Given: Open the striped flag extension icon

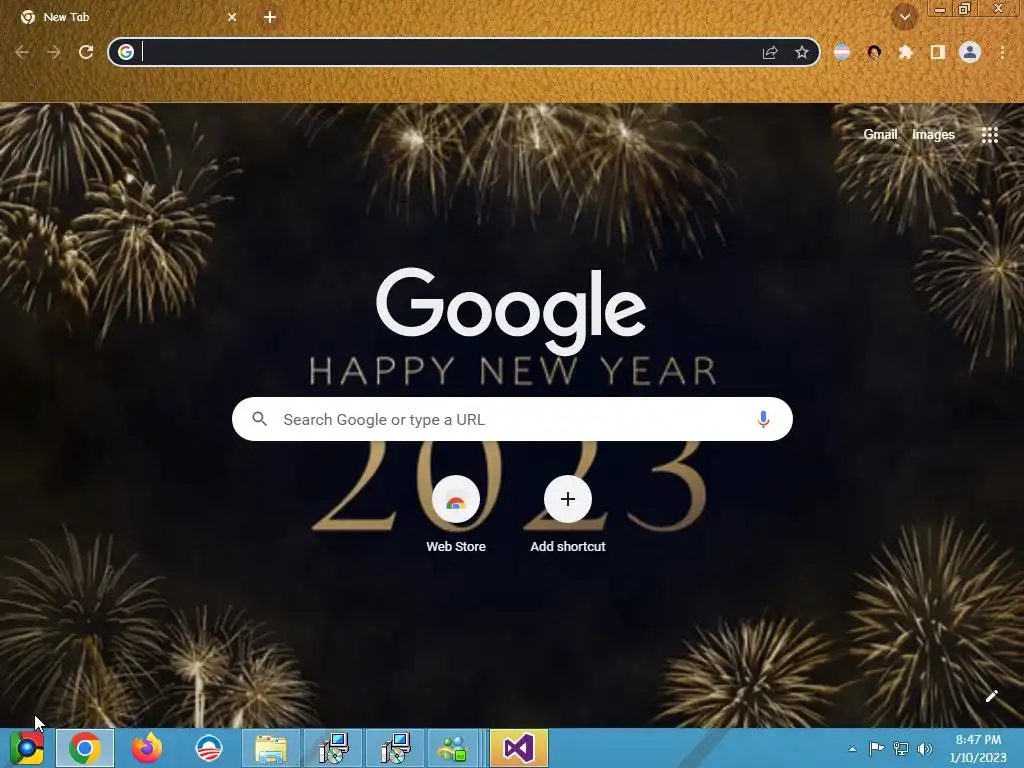Looking at the screenshot, I should (x=842, y=52).
